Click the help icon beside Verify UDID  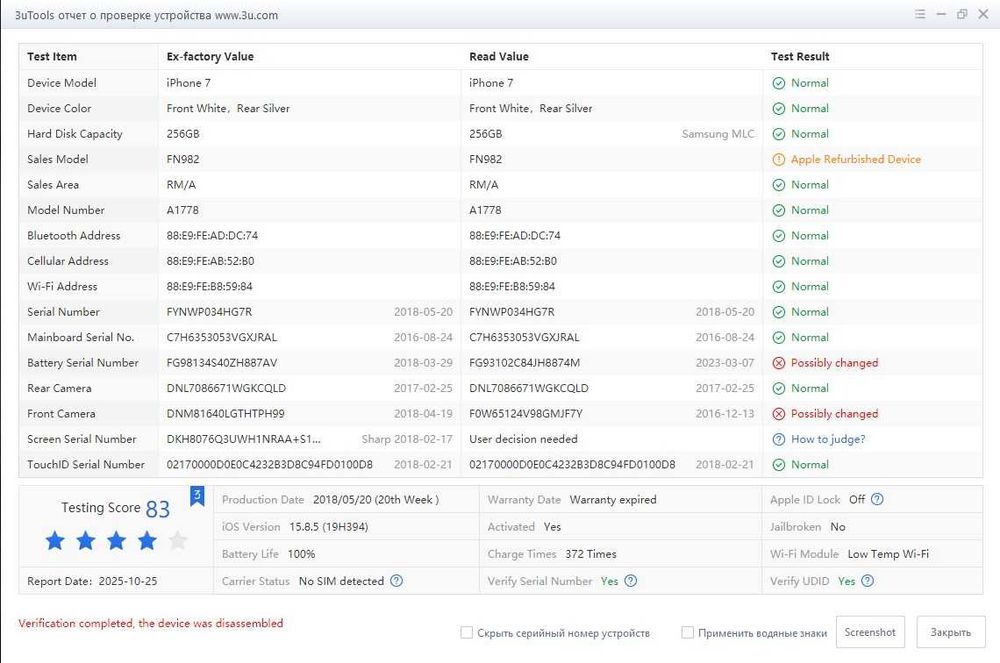pos(867,581)
